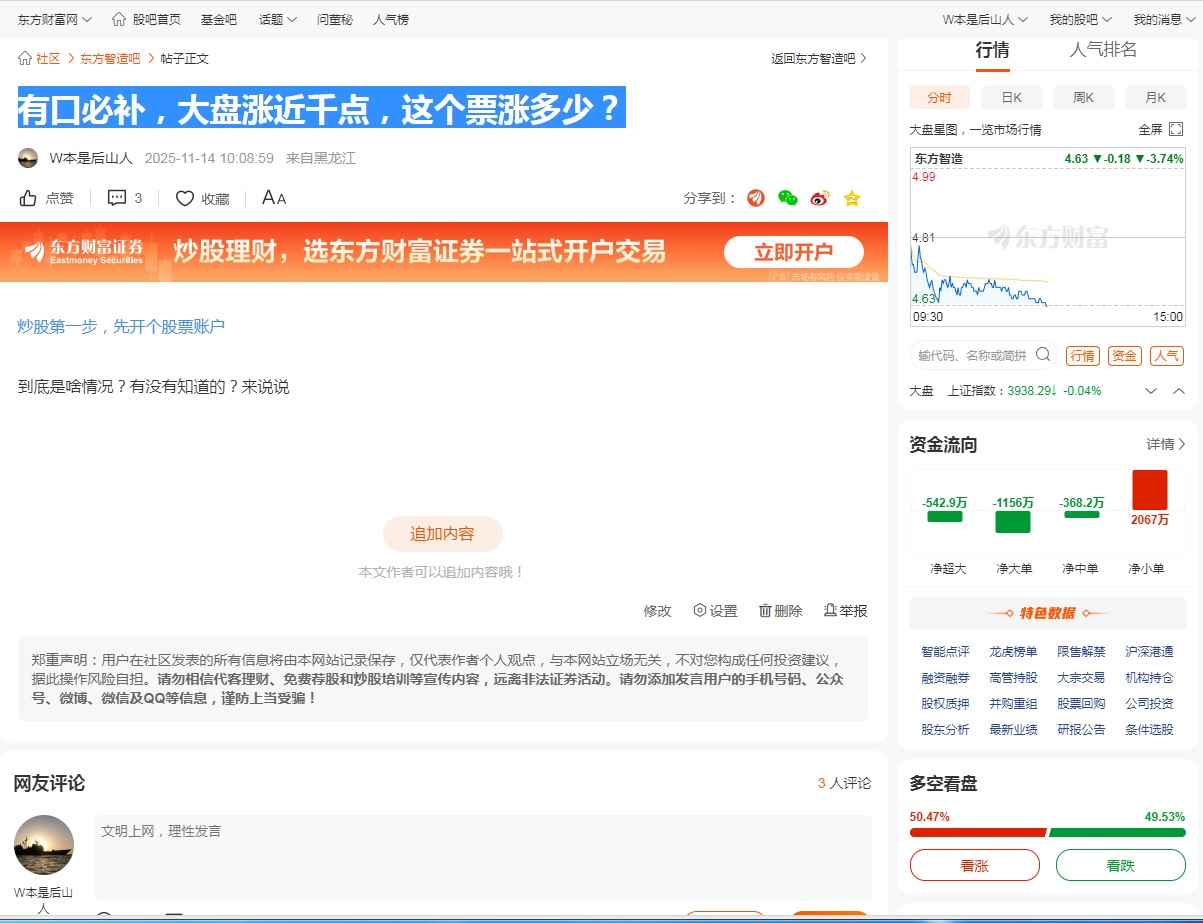Expand 我的消息 dropdown

coord(1164,19)
